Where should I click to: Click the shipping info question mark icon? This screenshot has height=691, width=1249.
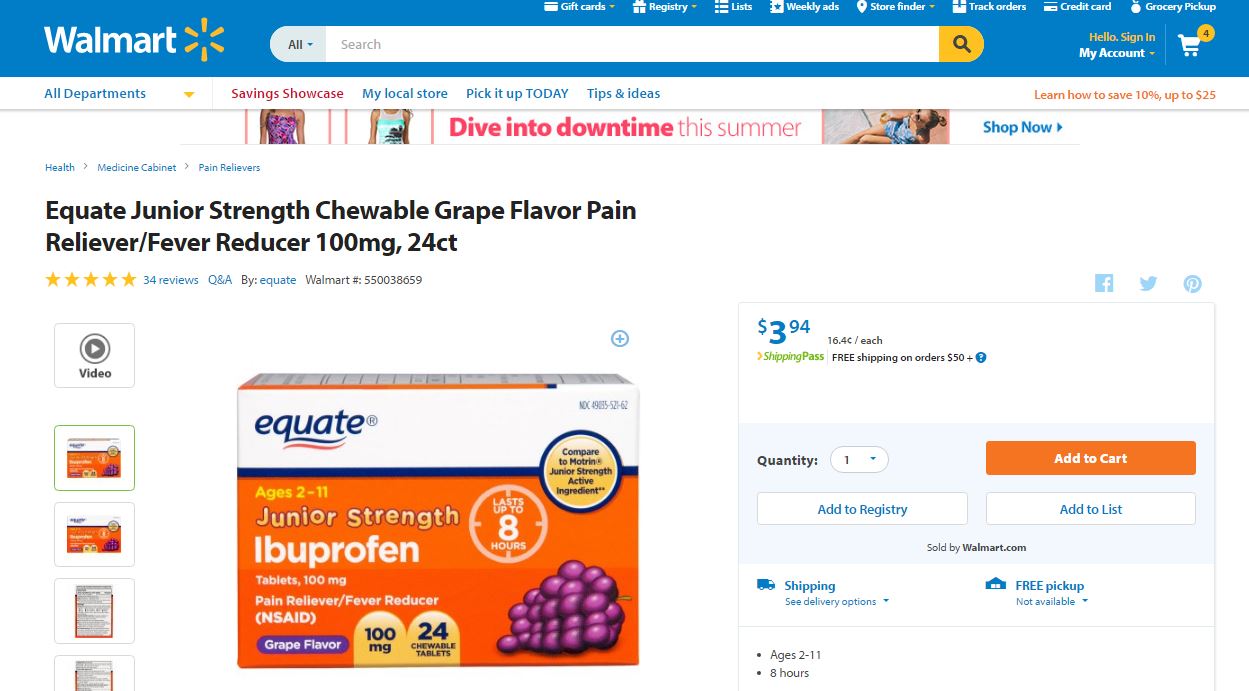(981, 358)
